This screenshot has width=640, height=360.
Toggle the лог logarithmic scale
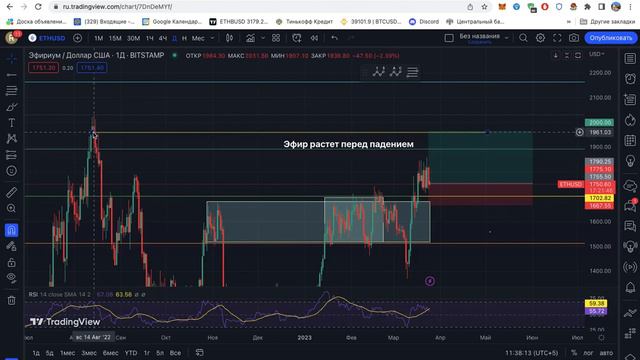(x=588, y=353)
